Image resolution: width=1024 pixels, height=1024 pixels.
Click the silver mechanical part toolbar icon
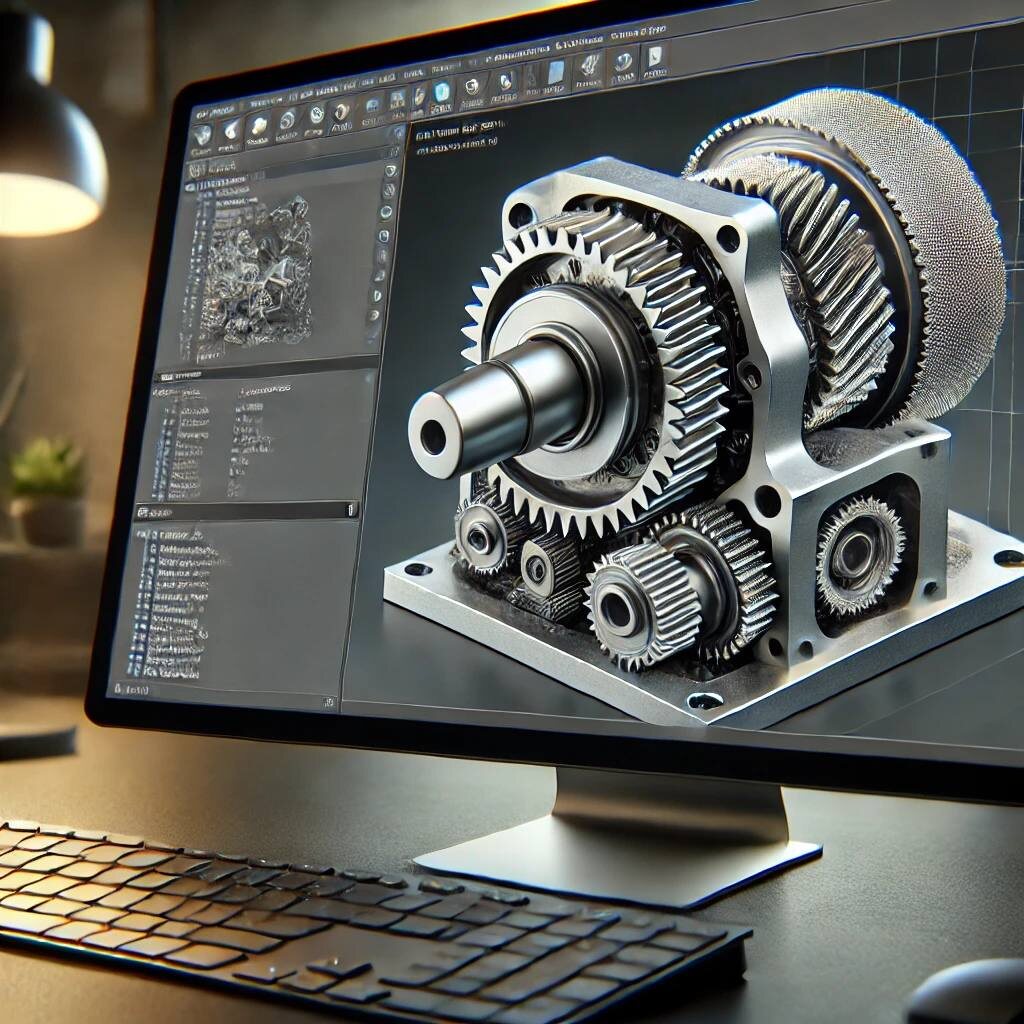click(x=590, y=67)
